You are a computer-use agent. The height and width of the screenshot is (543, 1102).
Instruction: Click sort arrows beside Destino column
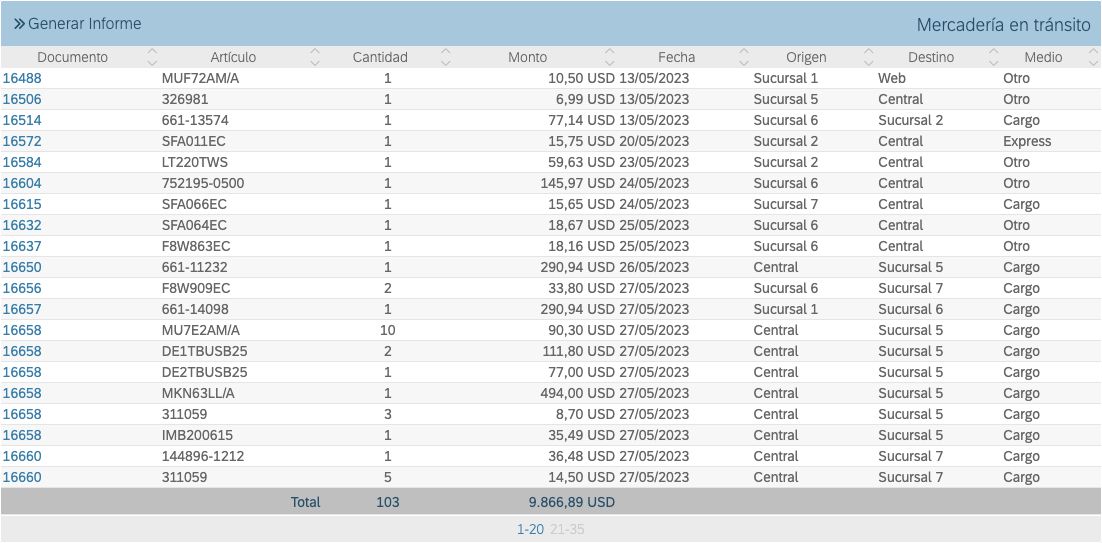tap(992, 58)
